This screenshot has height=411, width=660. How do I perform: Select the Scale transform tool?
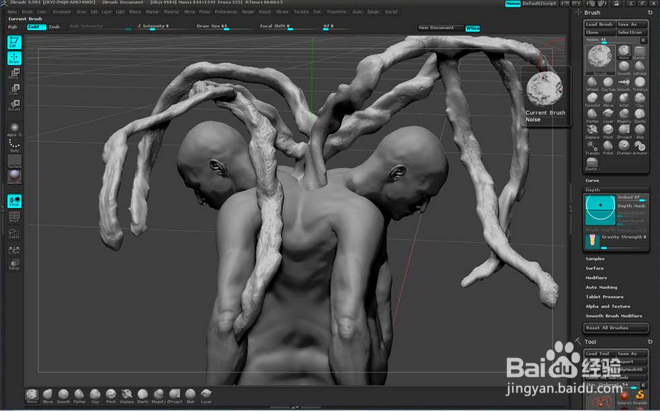point(14,89)
